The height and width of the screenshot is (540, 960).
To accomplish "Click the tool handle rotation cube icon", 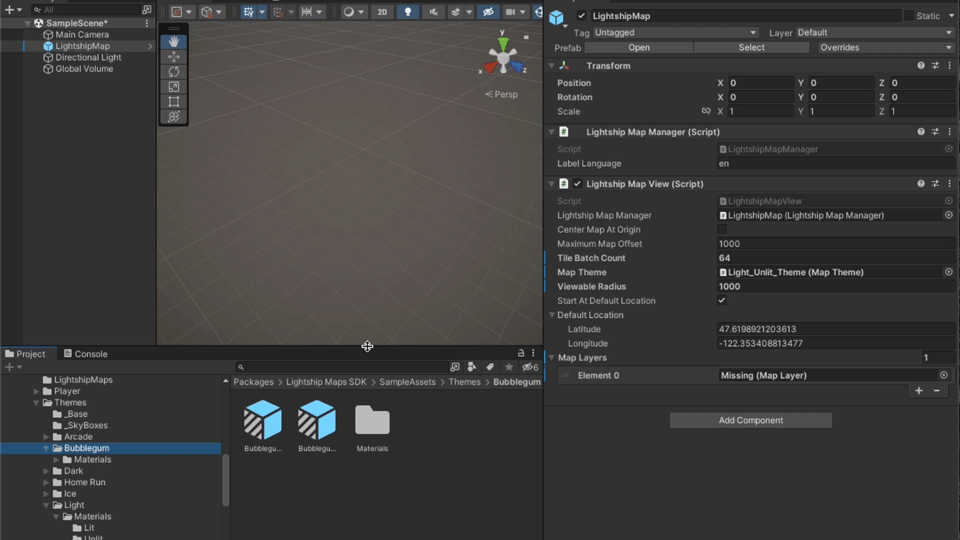I will click(207, 12).
